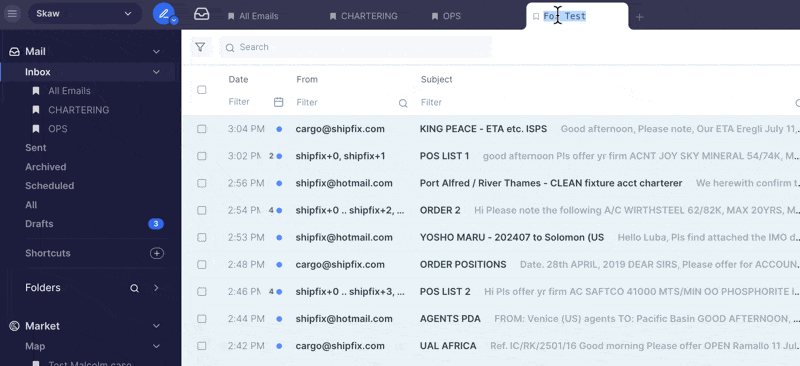Open the Skaw workspace dropdown
This screenshot has width=800, height=366.
[x=85, y=14]
